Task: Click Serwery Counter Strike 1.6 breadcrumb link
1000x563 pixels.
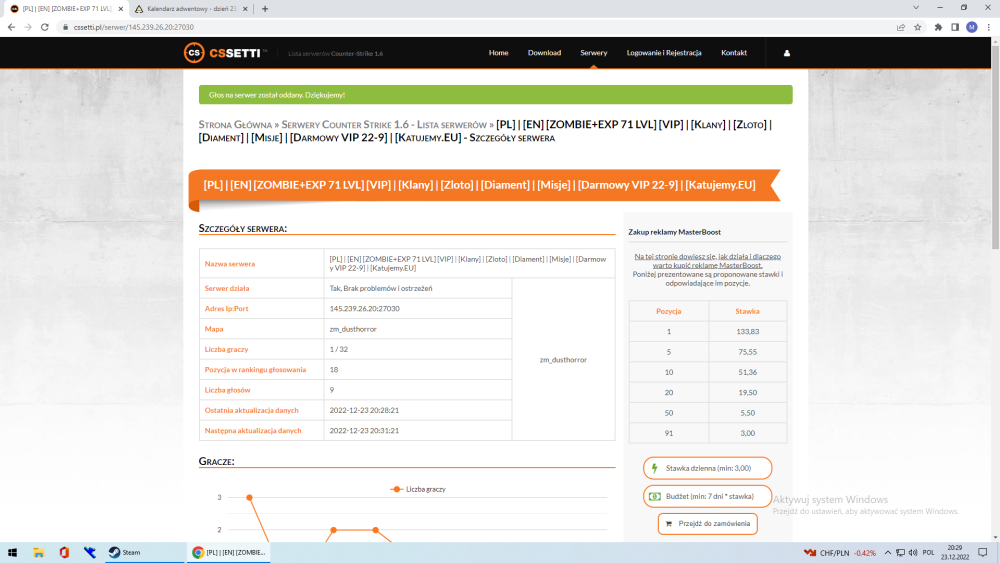Action: (384, 124)
